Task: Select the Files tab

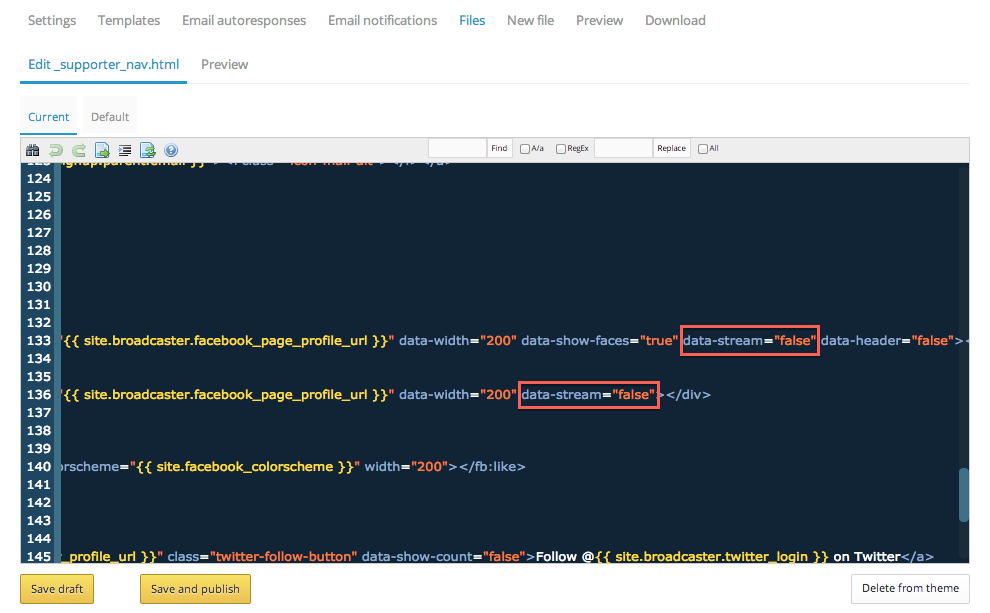Action: 472,21
